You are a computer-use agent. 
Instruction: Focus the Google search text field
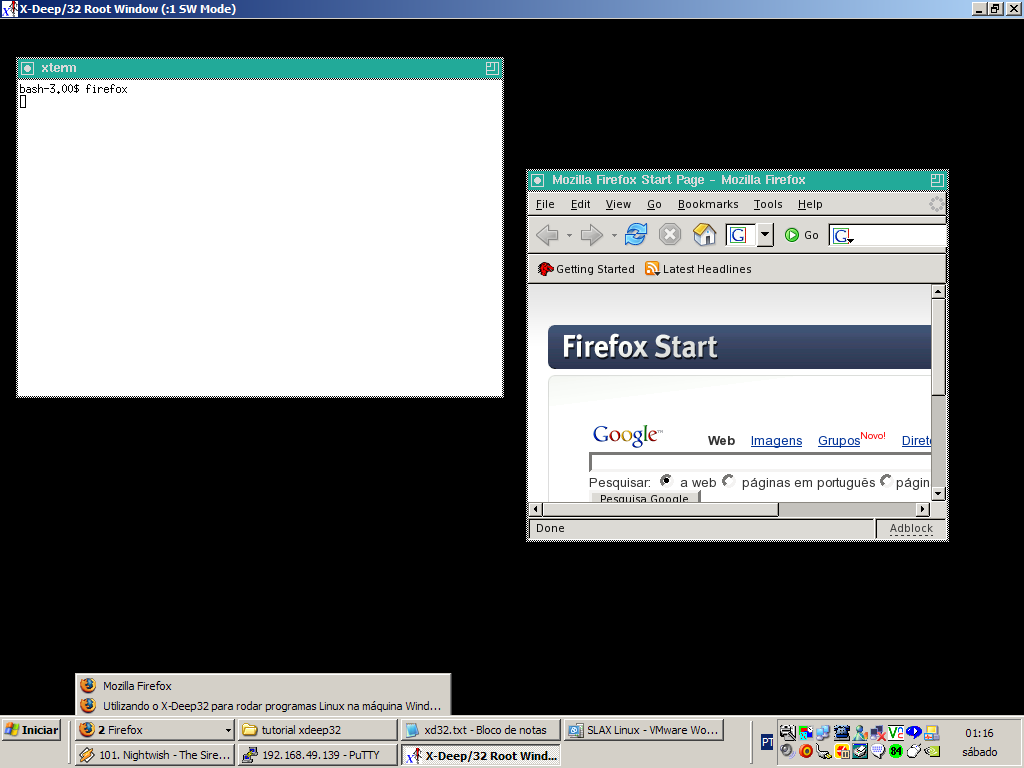pyautogui.click(x=760, y=462)
